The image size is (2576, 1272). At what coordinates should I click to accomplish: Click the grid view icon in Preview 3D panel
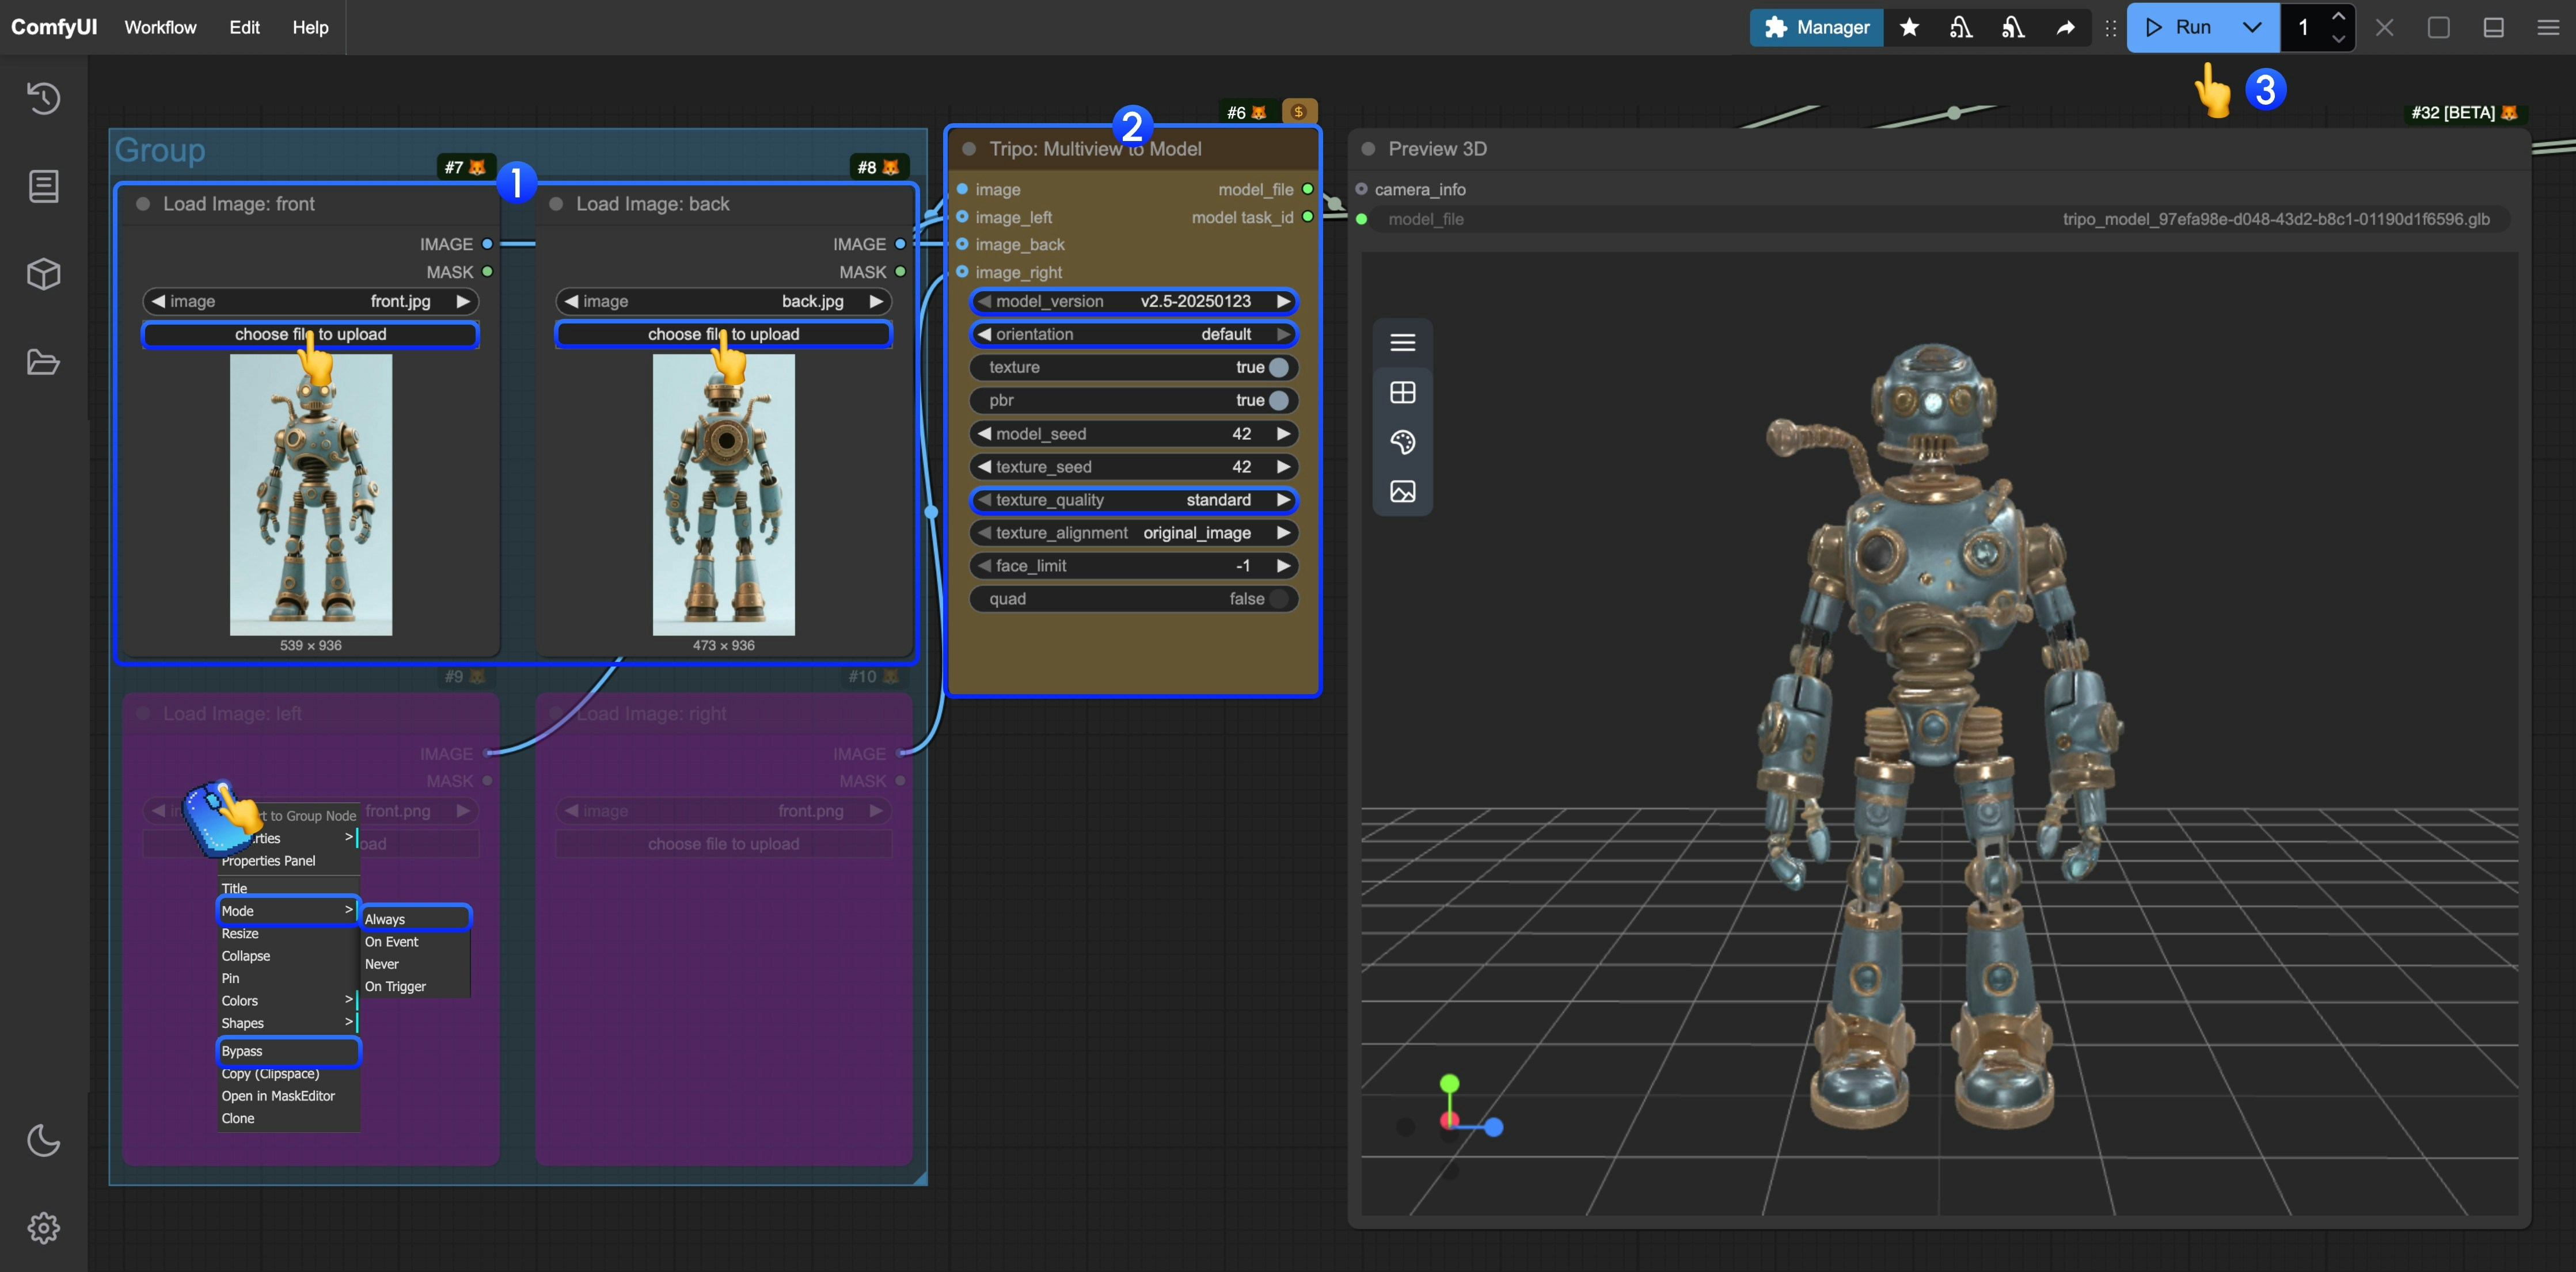pyautogui.click(x=1403, y=392)
